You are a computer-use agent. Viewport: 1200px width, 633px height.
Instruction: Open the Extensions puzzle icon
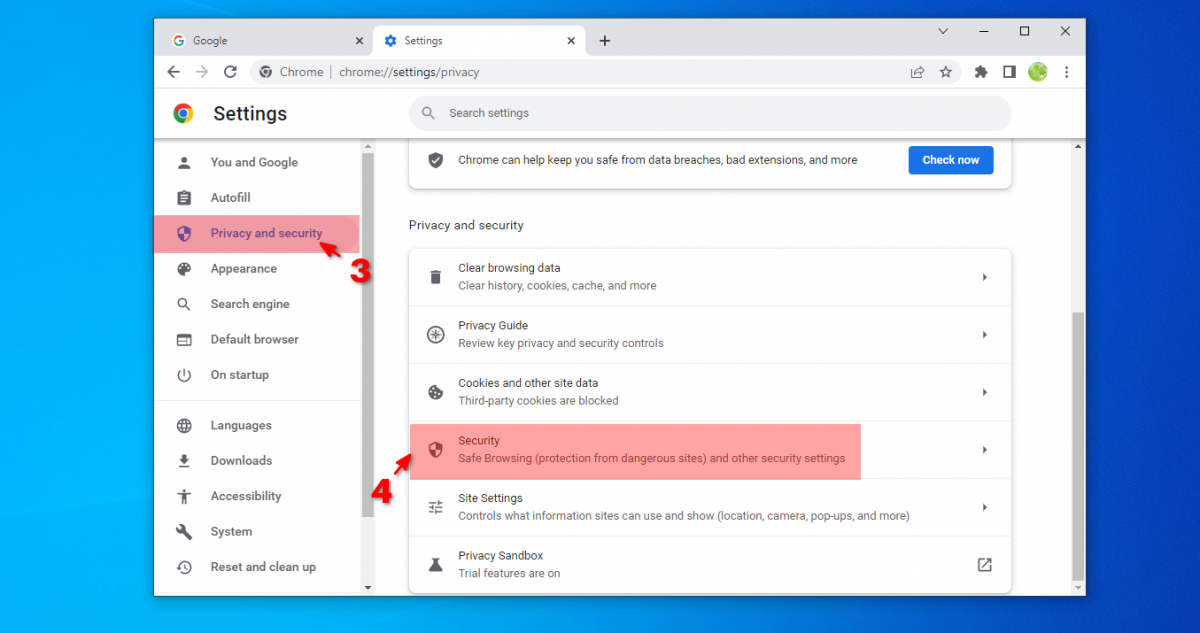(981, 72)
